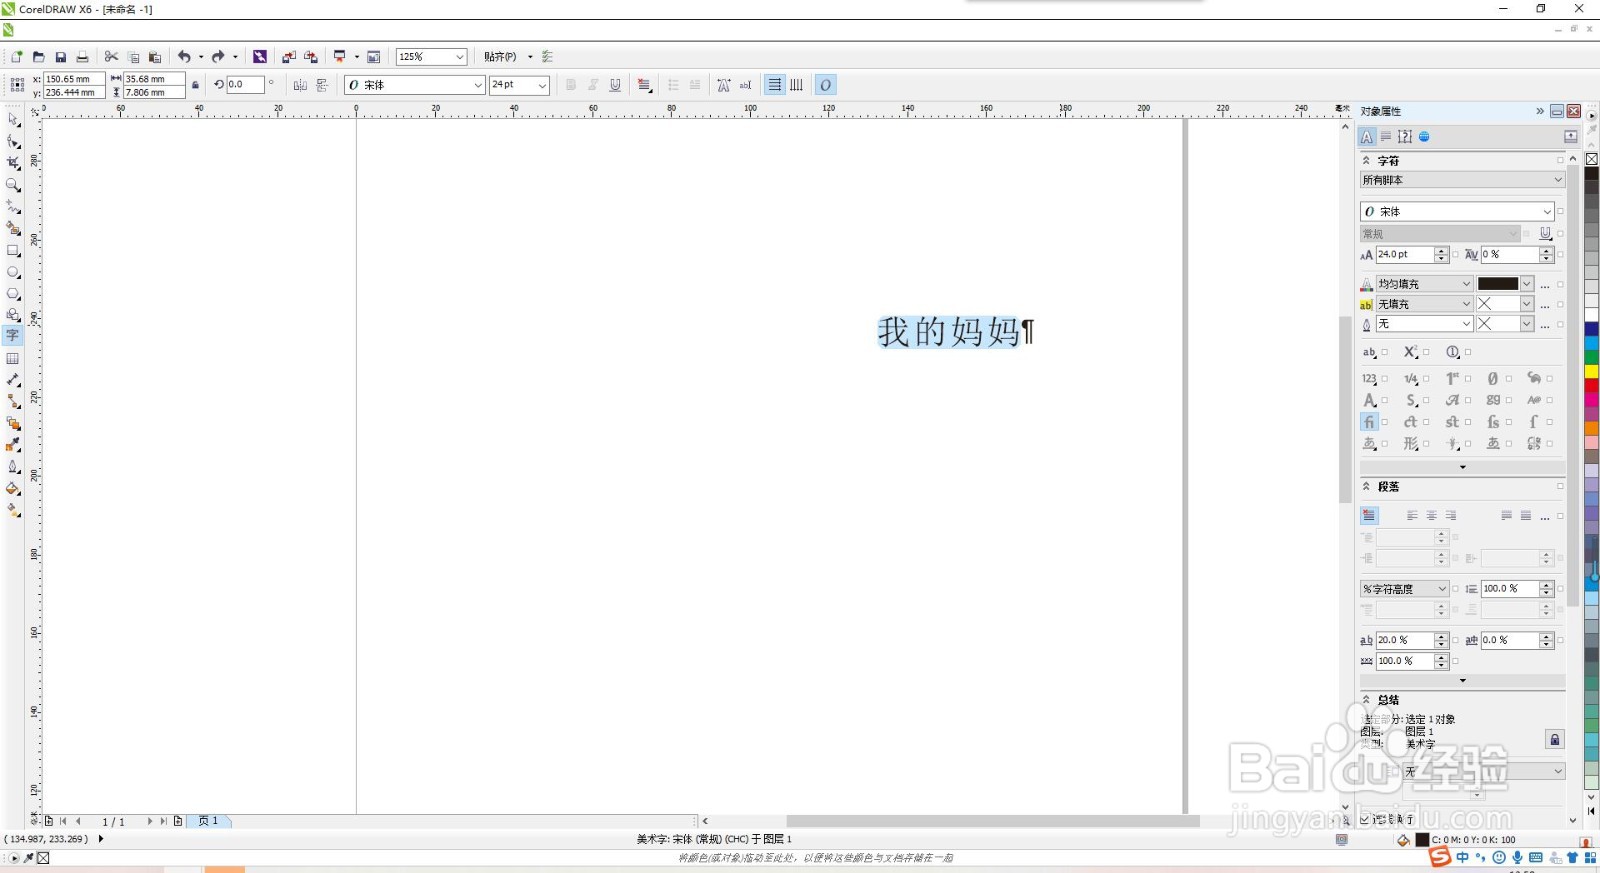Viewport: 1600px width, 873px height.
Task: Click the x position field 150.65 mm
Action: click(74, 79)
